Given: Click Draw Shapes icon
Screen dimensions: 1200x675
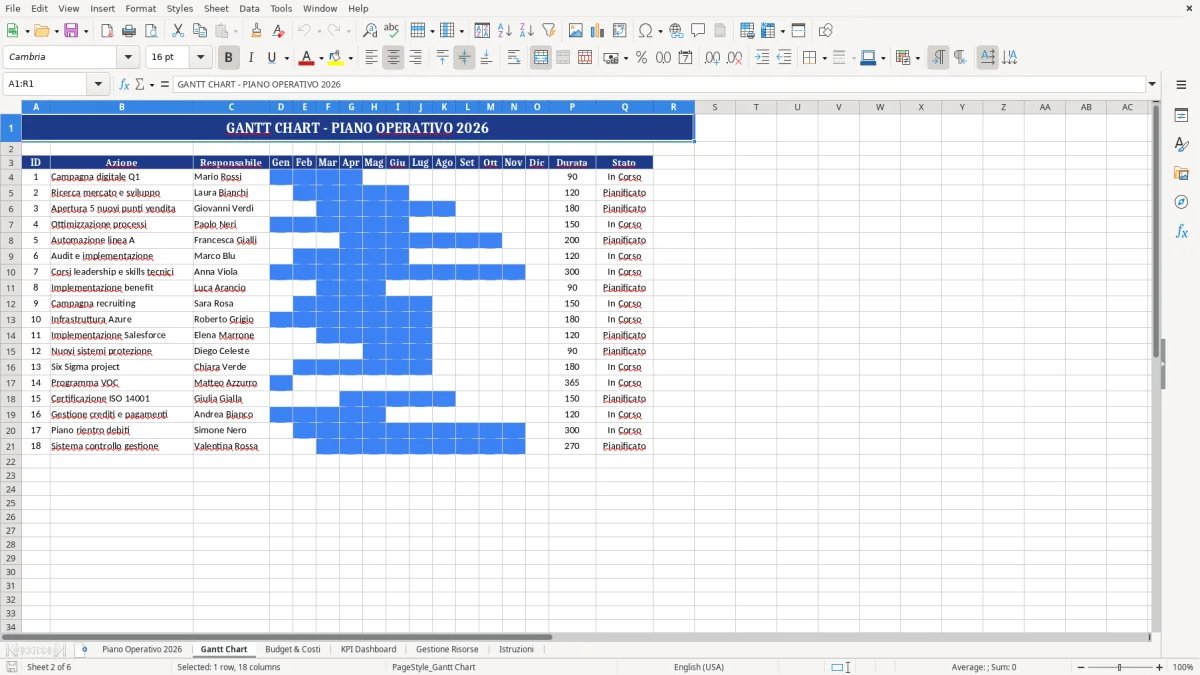Looking at the screenshot, I should tap(826, 31).
